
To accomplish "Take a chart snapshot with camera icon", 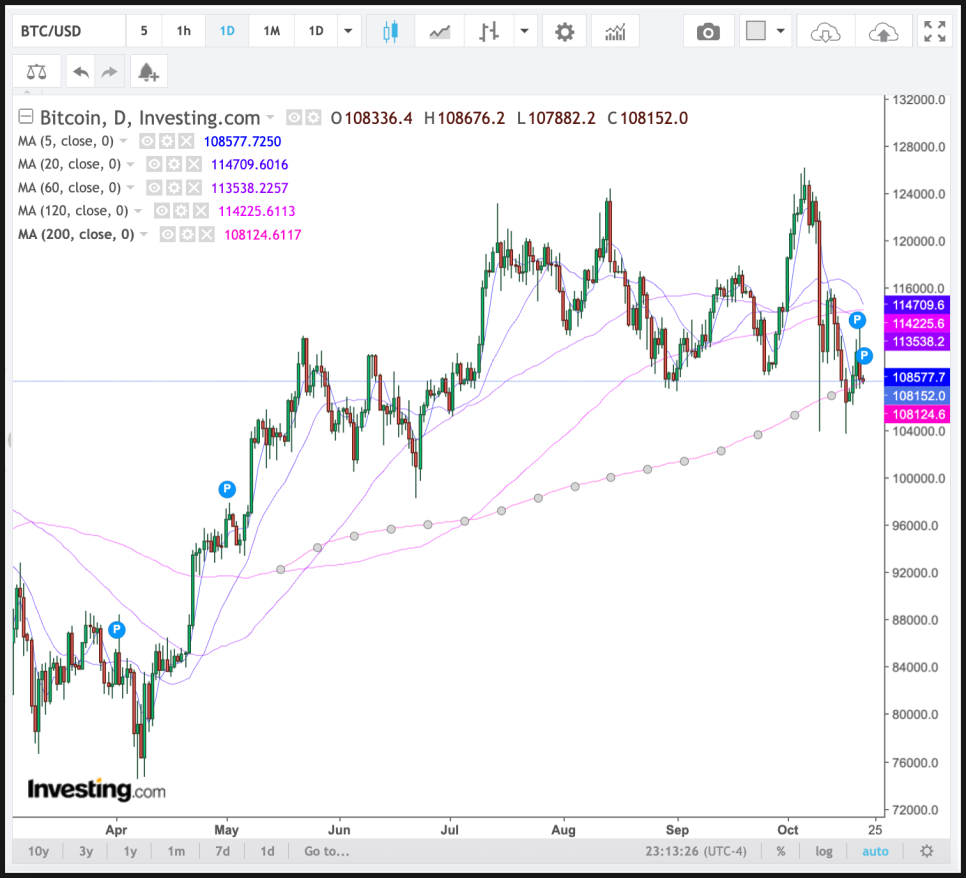I will 708,31.
